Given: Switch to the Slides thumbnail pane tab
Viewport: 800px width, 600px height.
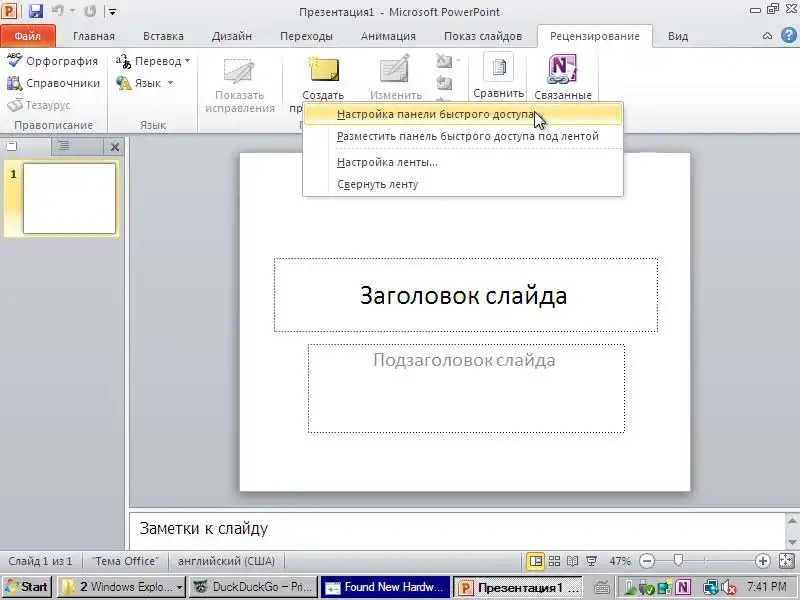Looking at the screenshot, I should (12, 147).
